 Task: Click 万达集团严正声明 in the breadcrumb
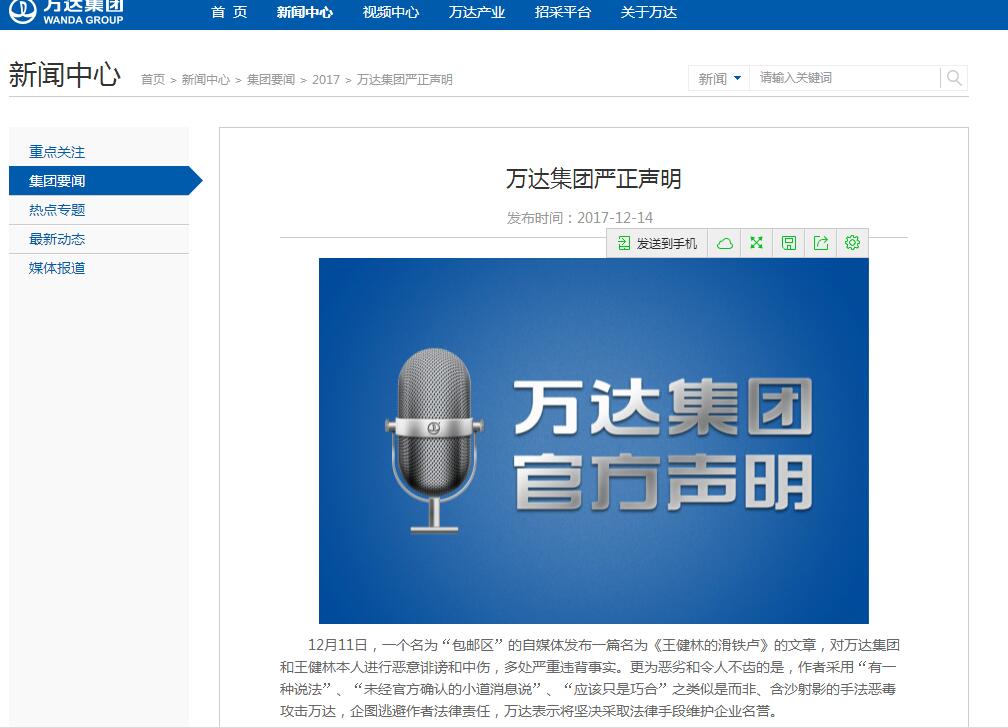click(405, 80)
